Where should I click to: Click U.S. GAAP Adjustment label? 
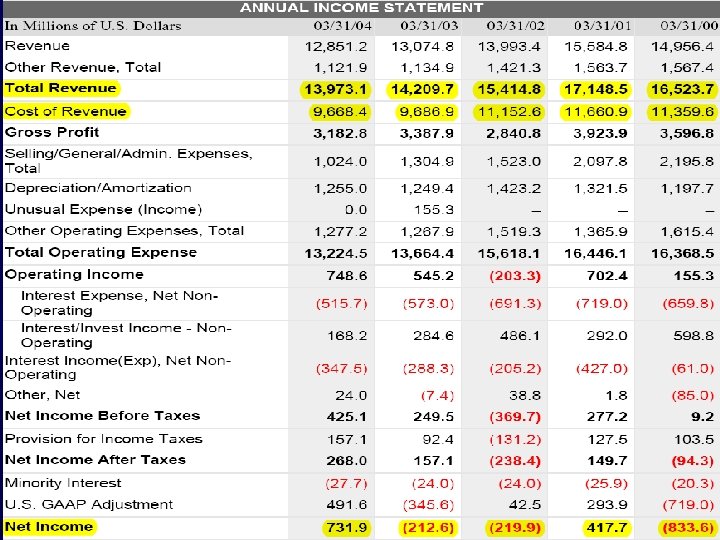tap(89, 505)
